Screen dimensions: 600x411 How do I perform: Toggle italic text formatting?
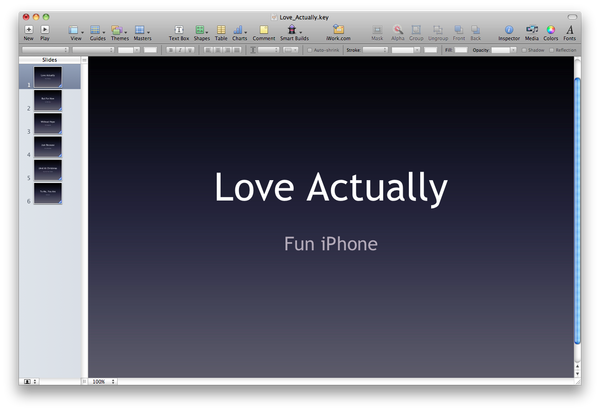(x=180, y=50)
